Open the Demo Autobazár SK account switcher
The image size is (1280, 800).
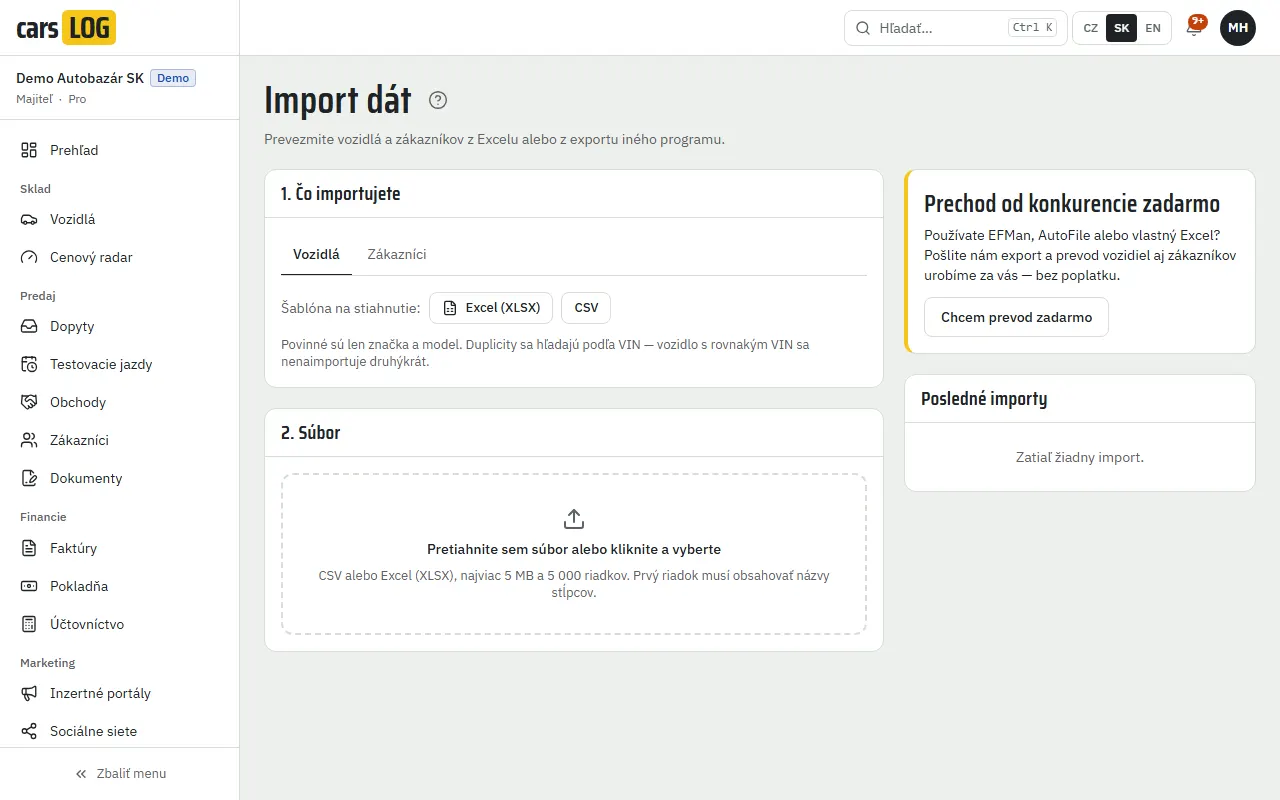point(120,88)
